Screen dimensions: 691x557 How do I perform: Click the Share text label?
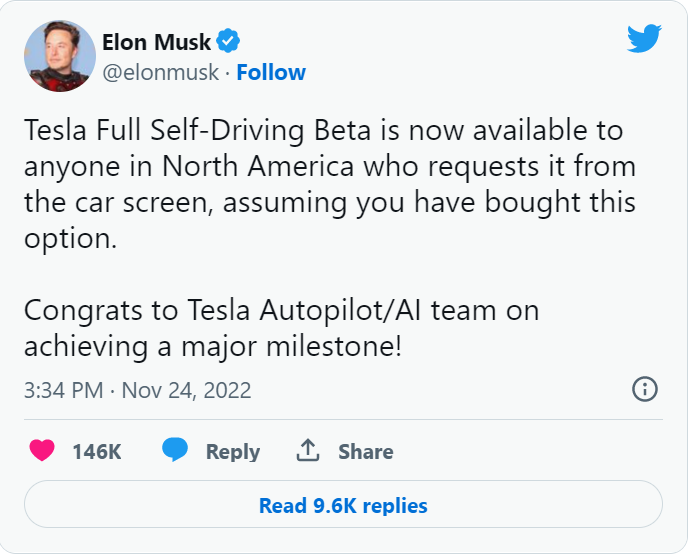pyautogui.click(x=365, y=452)
